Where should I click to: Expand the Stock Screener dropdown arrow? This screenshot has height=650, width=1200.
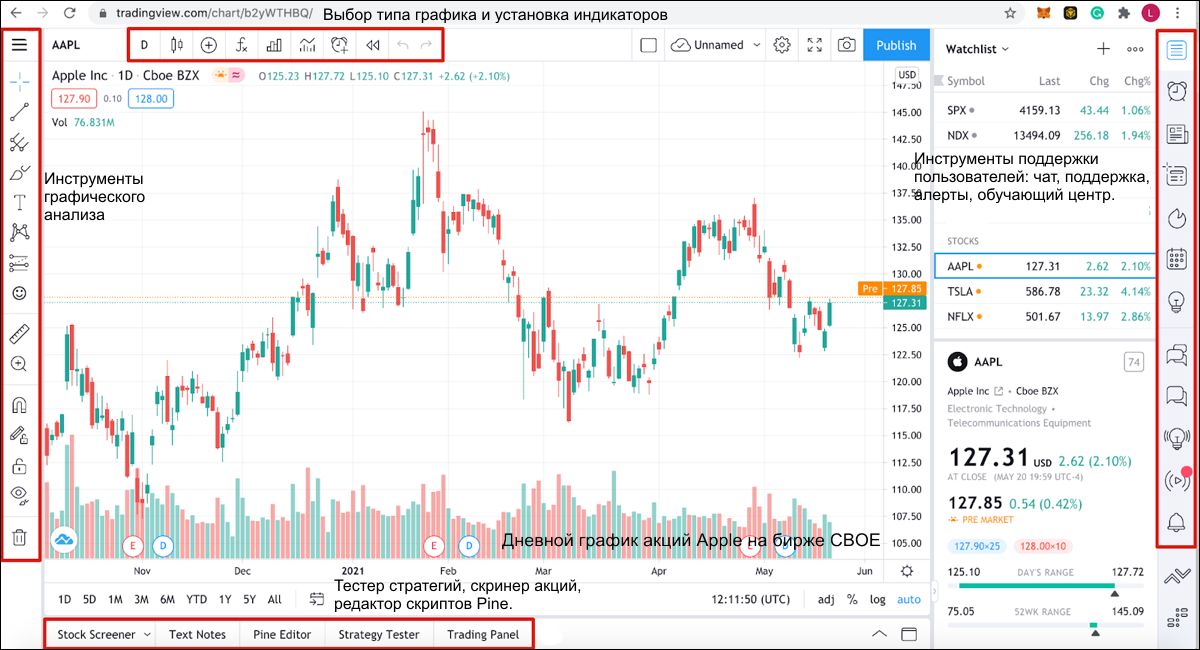pos(147,634)
